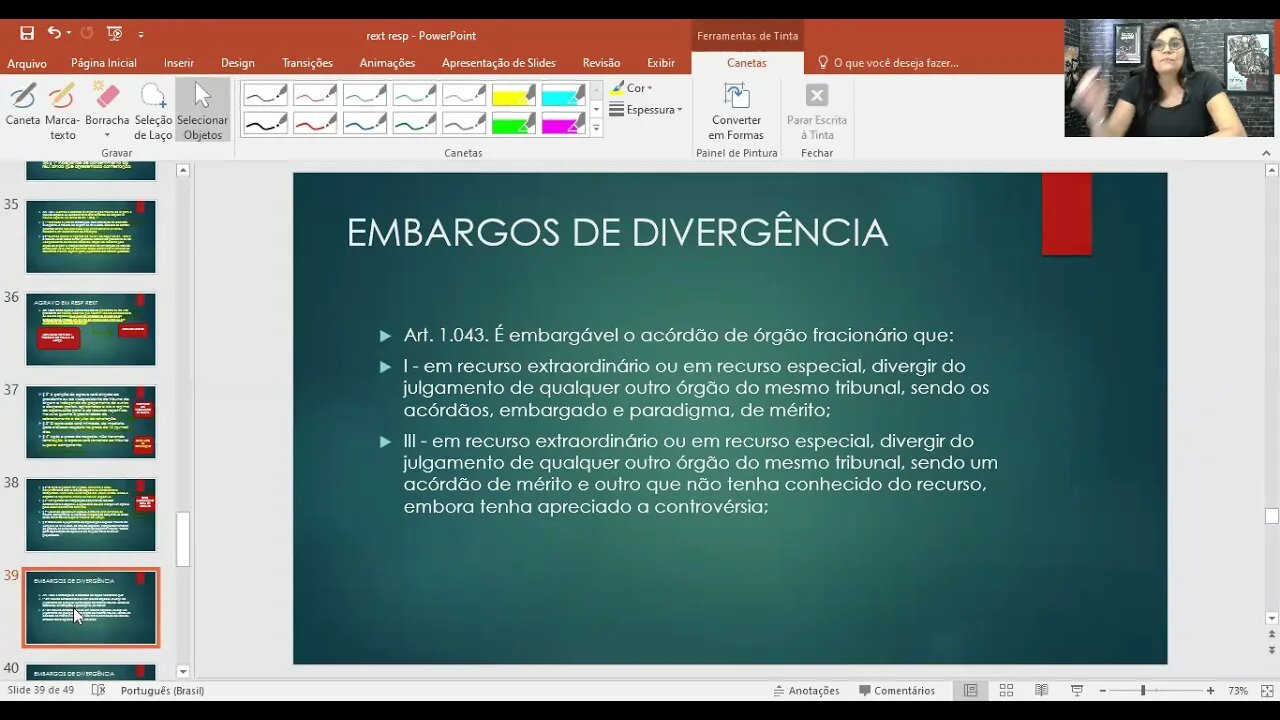Screen dimensions: 1280x720
Task: Expand the full pen gallery
Action: [597, 128]
